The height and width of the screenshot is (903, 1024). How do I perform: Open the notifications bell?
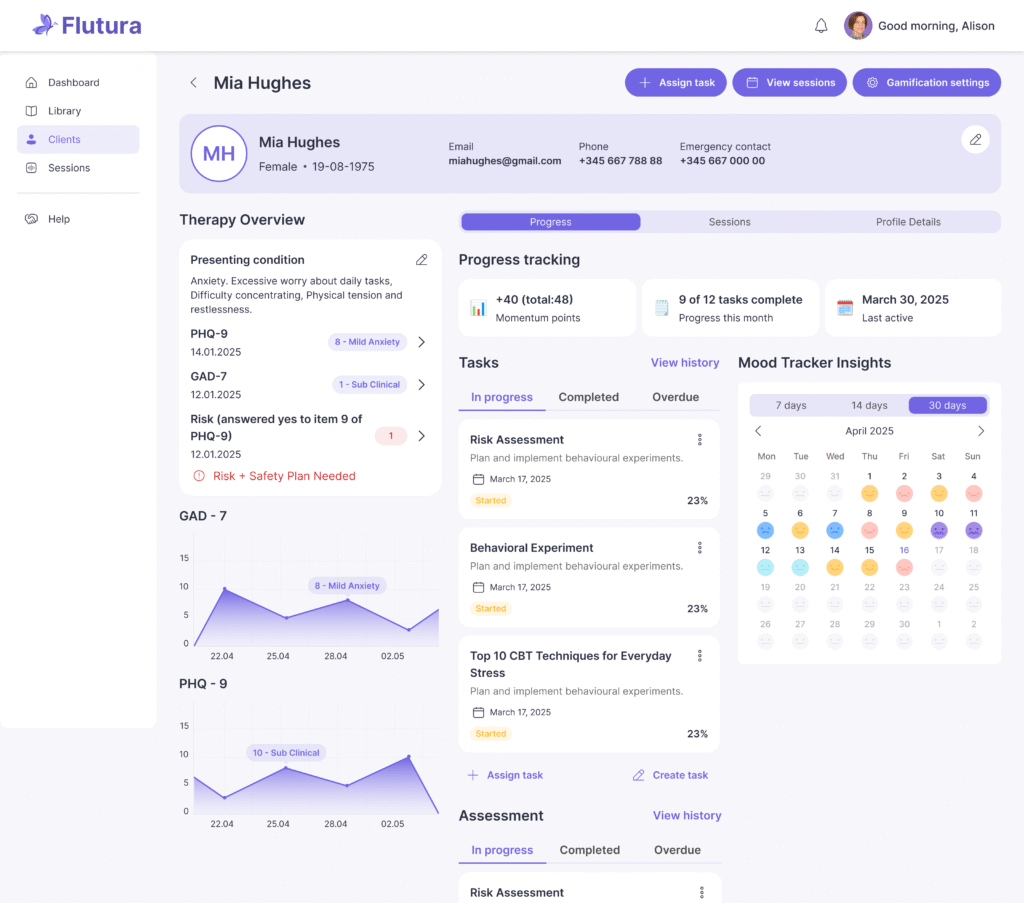[x=821, y=25]
